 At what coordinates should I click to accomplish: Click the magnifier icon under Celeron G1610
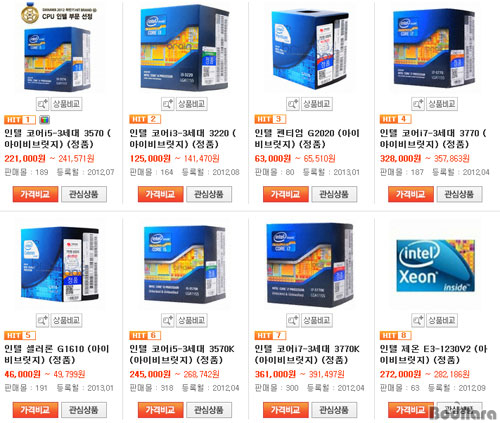[42, 320]
